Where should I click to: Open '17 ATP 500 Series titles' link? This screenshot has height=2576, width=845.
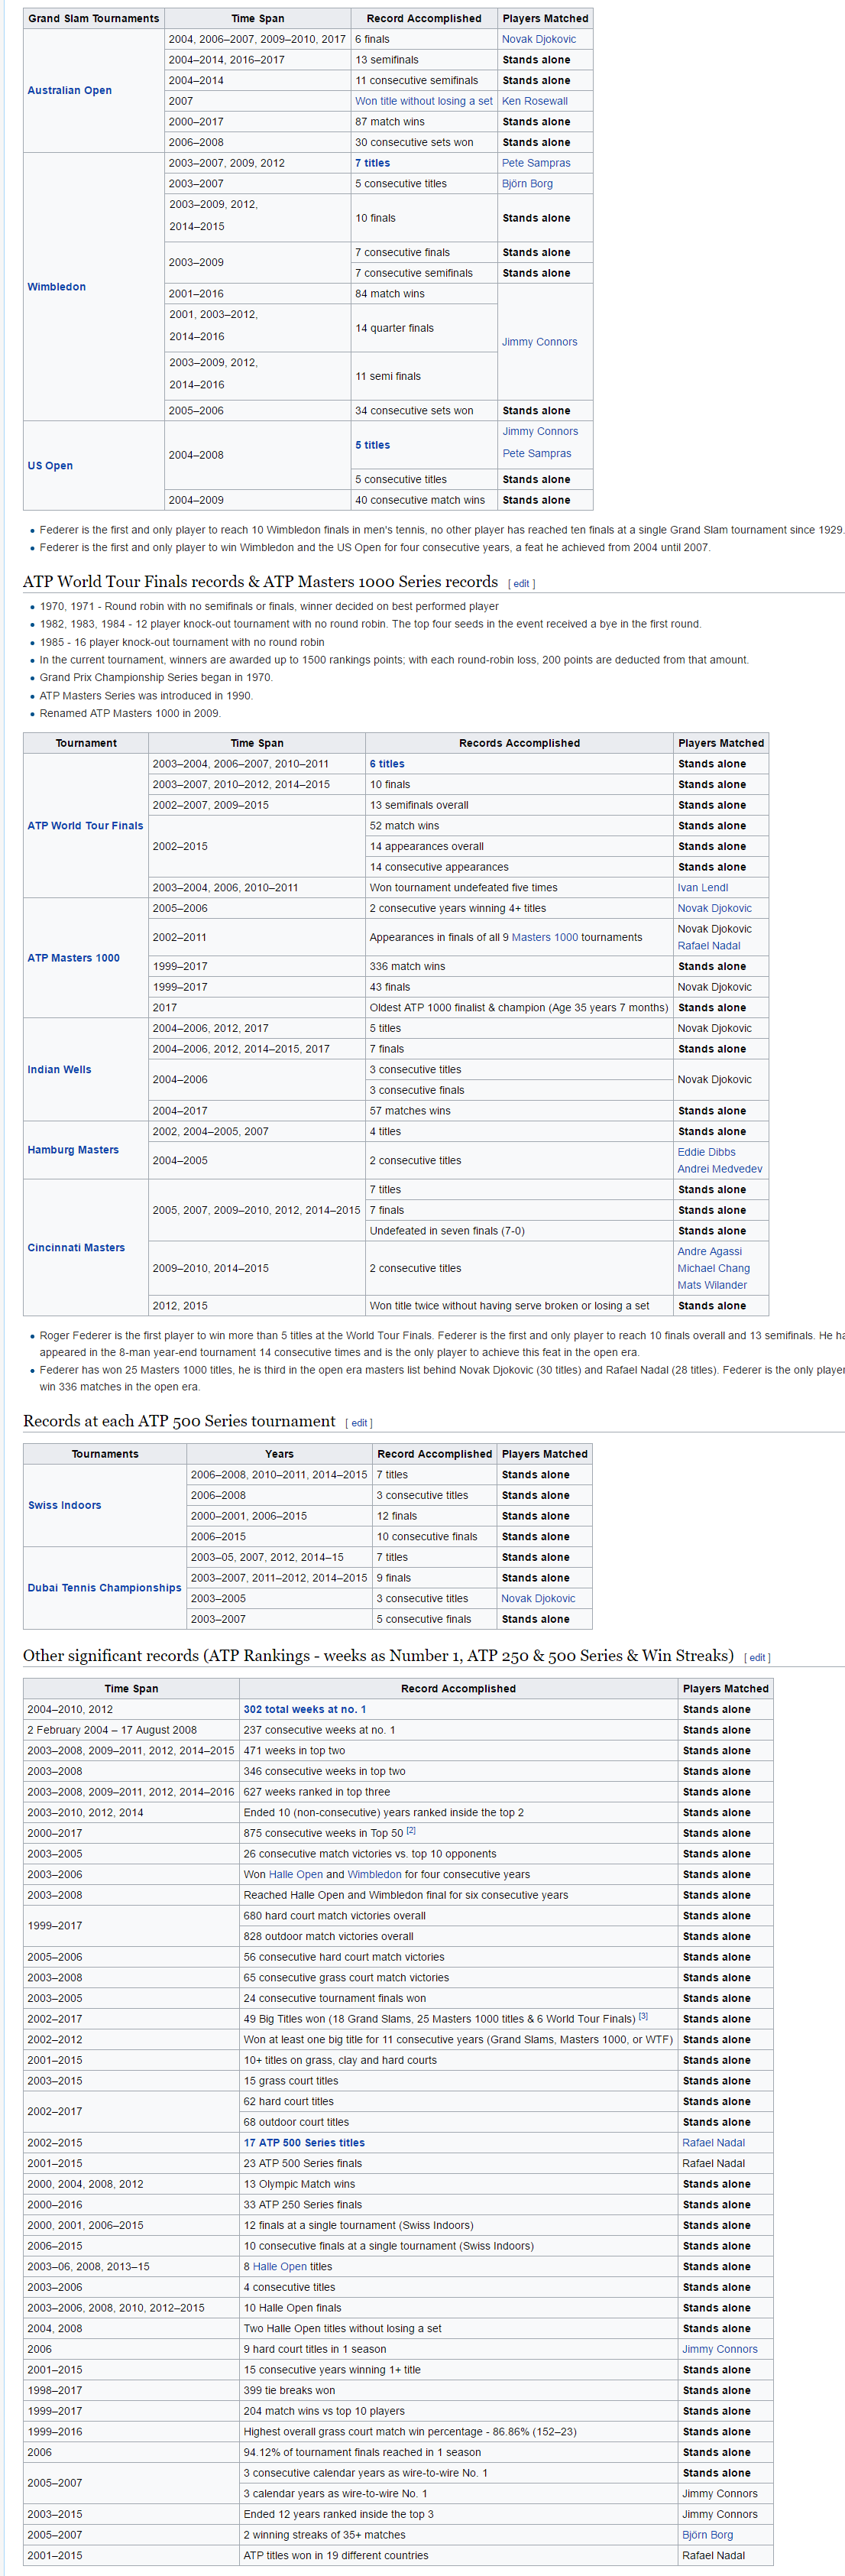(x=304, y=2143)
